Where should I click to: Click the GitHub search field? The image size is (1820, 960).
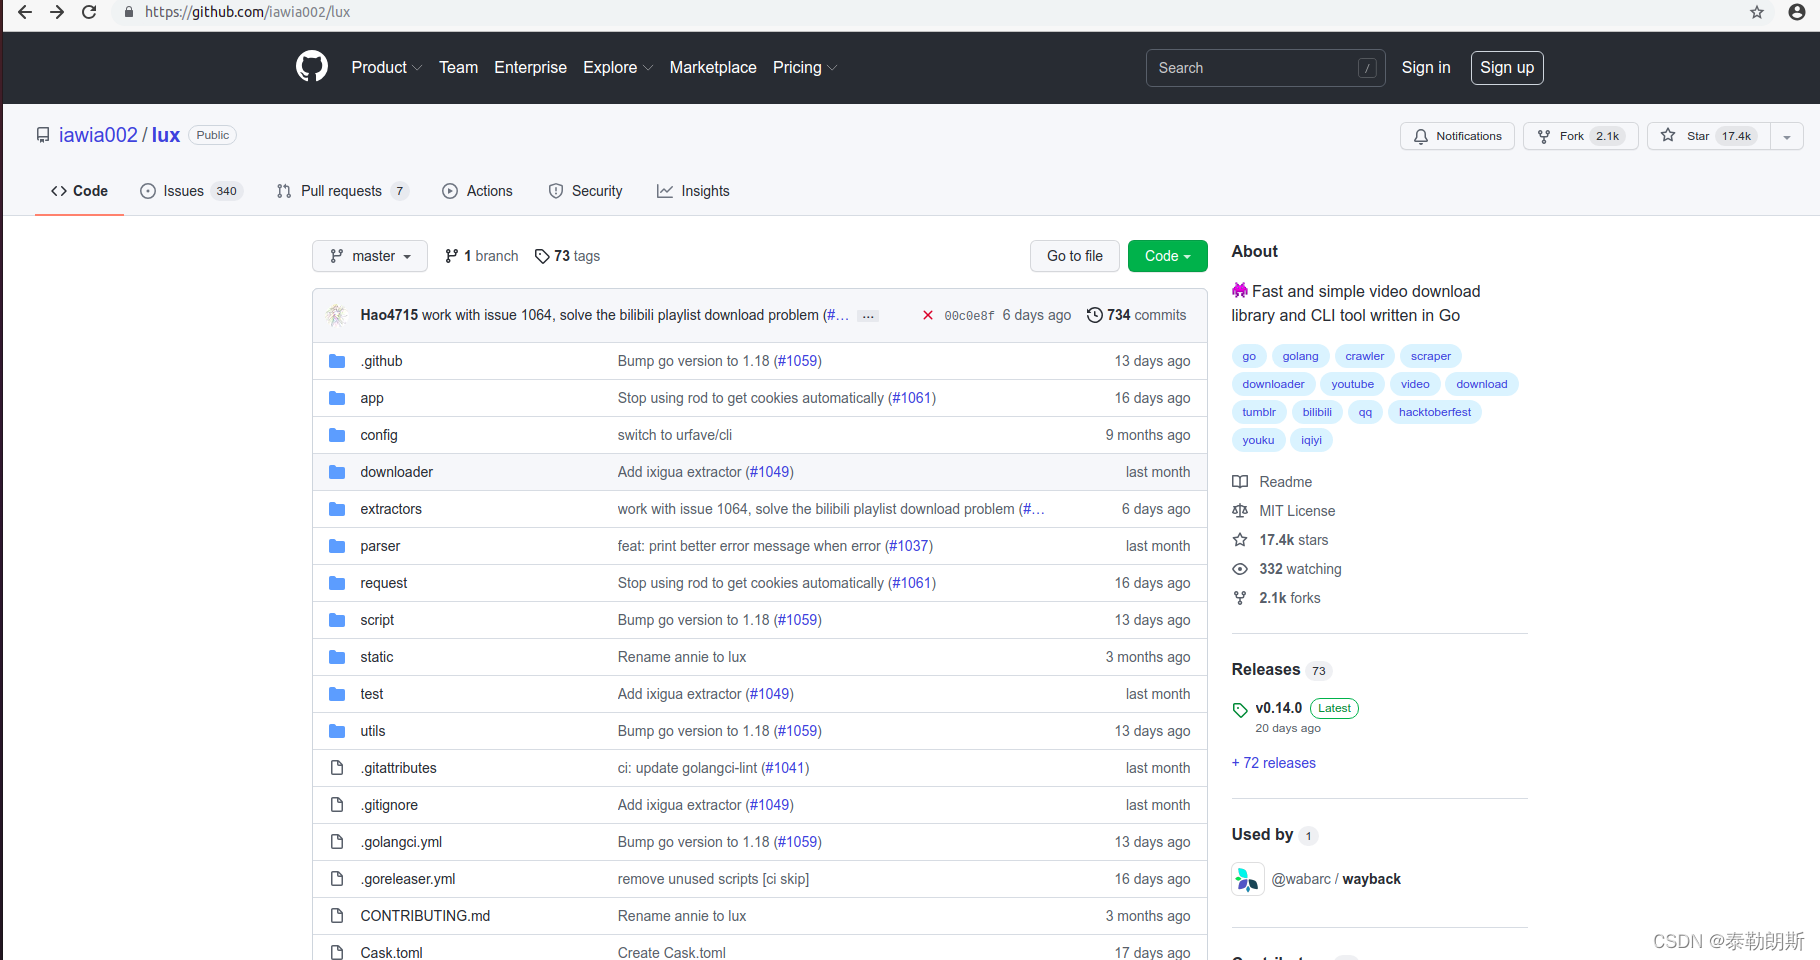pyautogui.click(x=1265, y=68)
